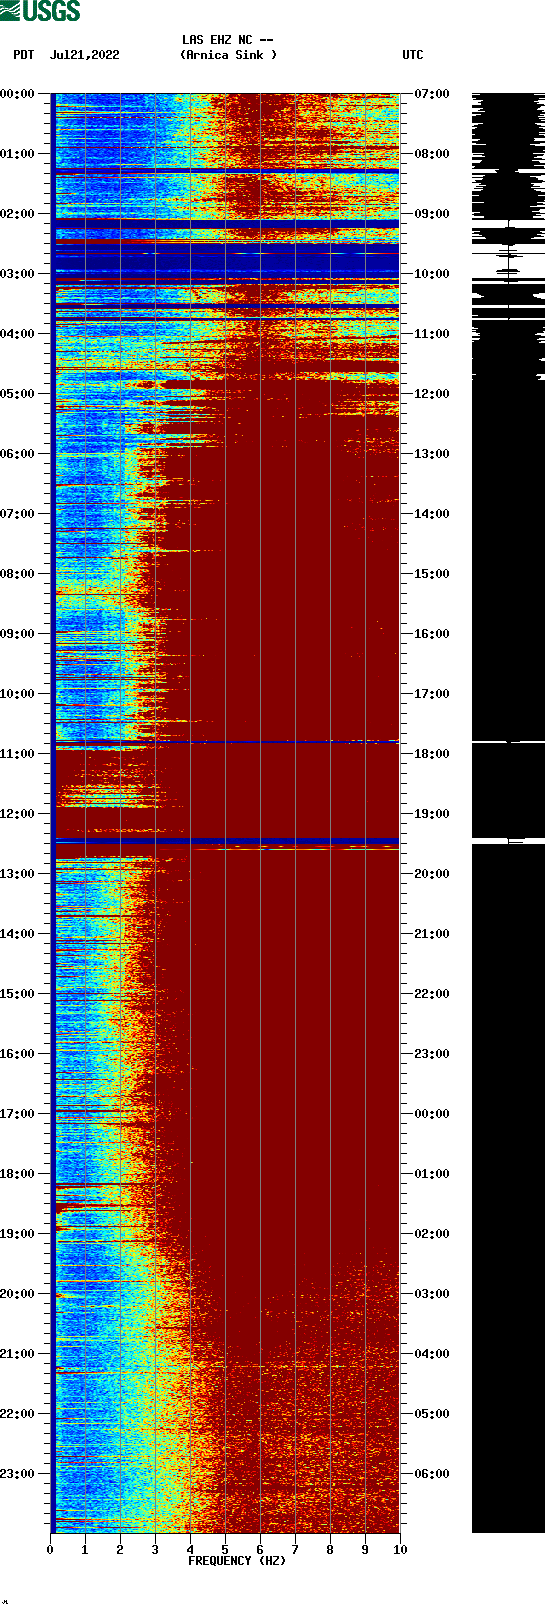Click the 12:00 PDT time label

(x=18, y=814)
